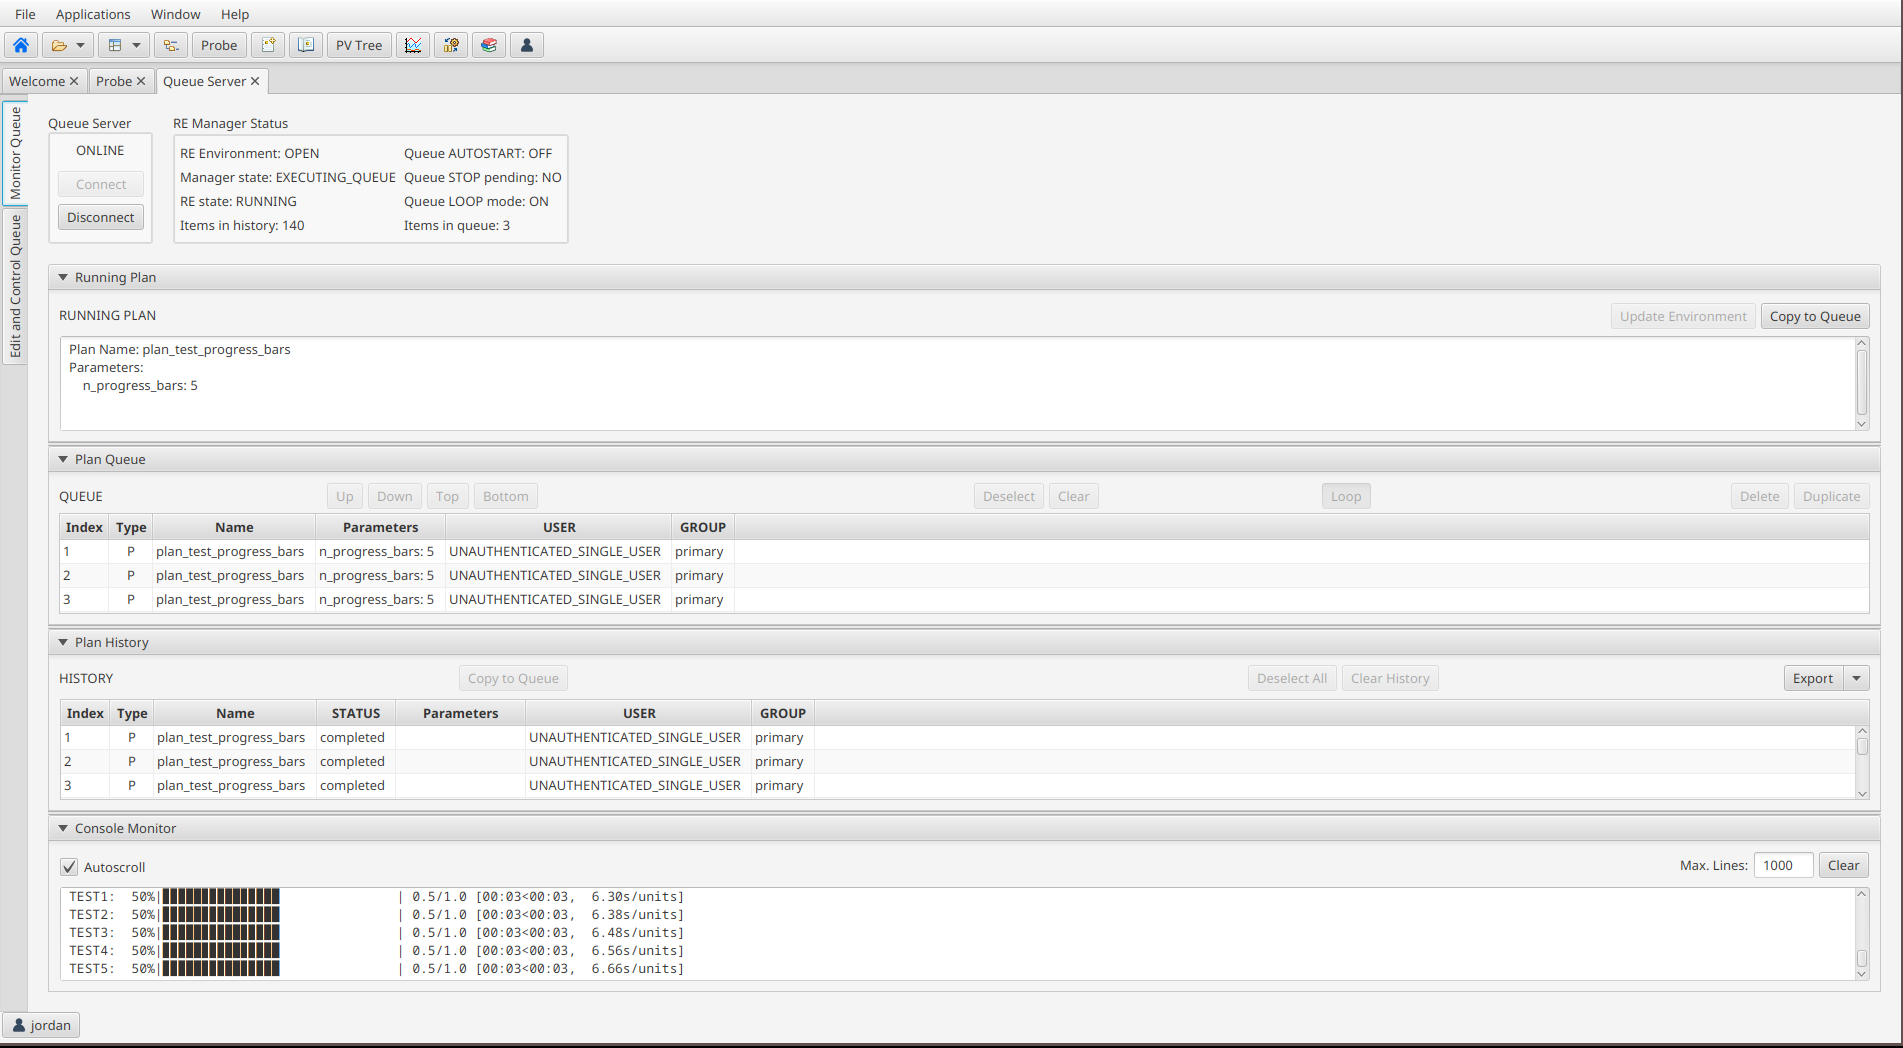
Task: Toggle the Autoscroll checkbox
Action: [69, 866]
